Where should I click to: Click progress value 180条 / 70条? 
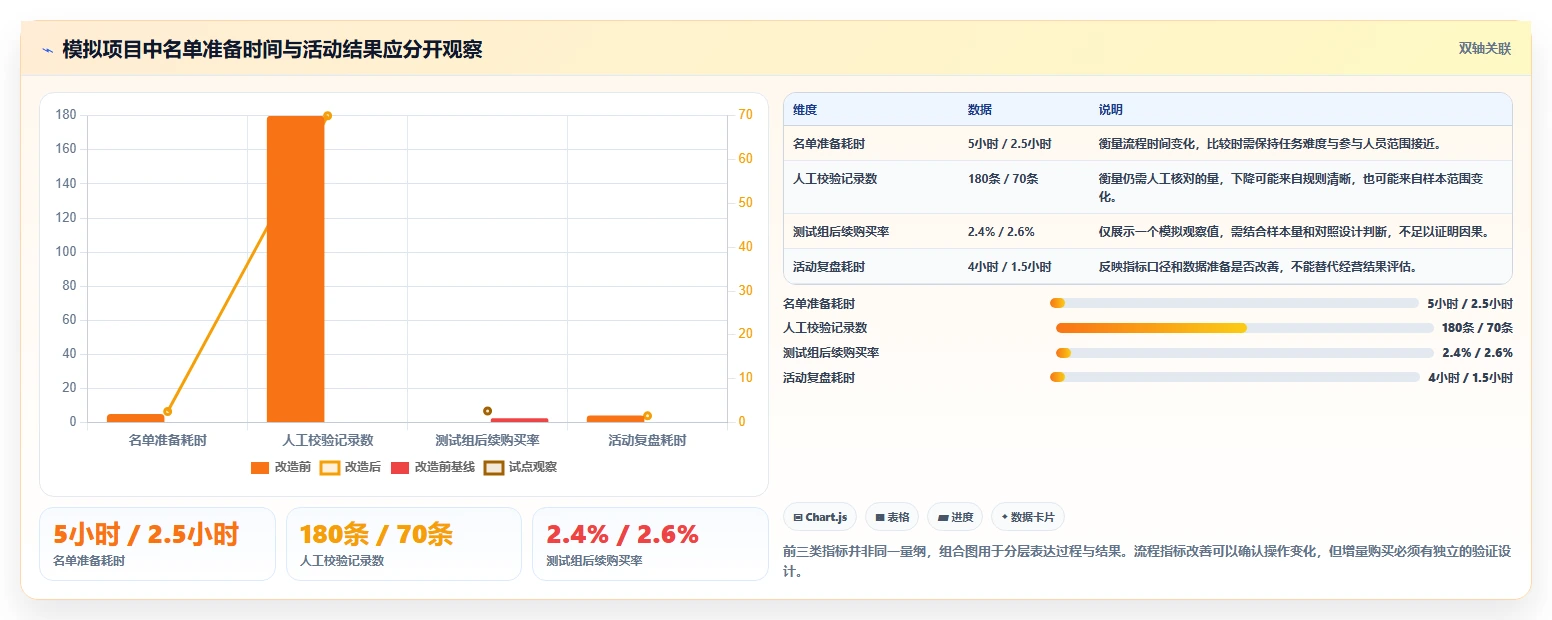[1477, 328]
